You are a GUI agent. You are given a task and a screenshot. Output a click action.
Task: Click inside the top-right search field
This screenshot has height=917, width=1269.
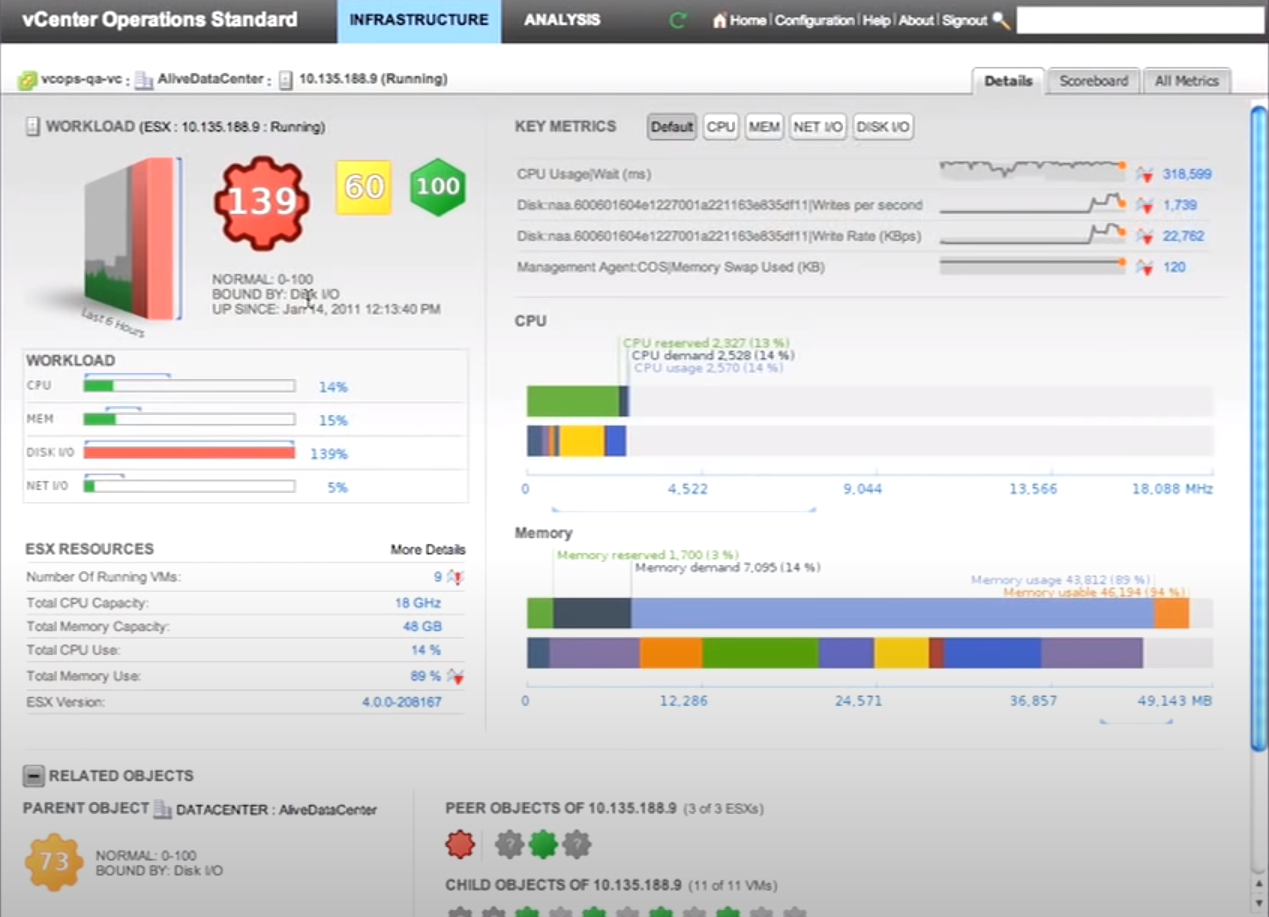coord(1140,19)
